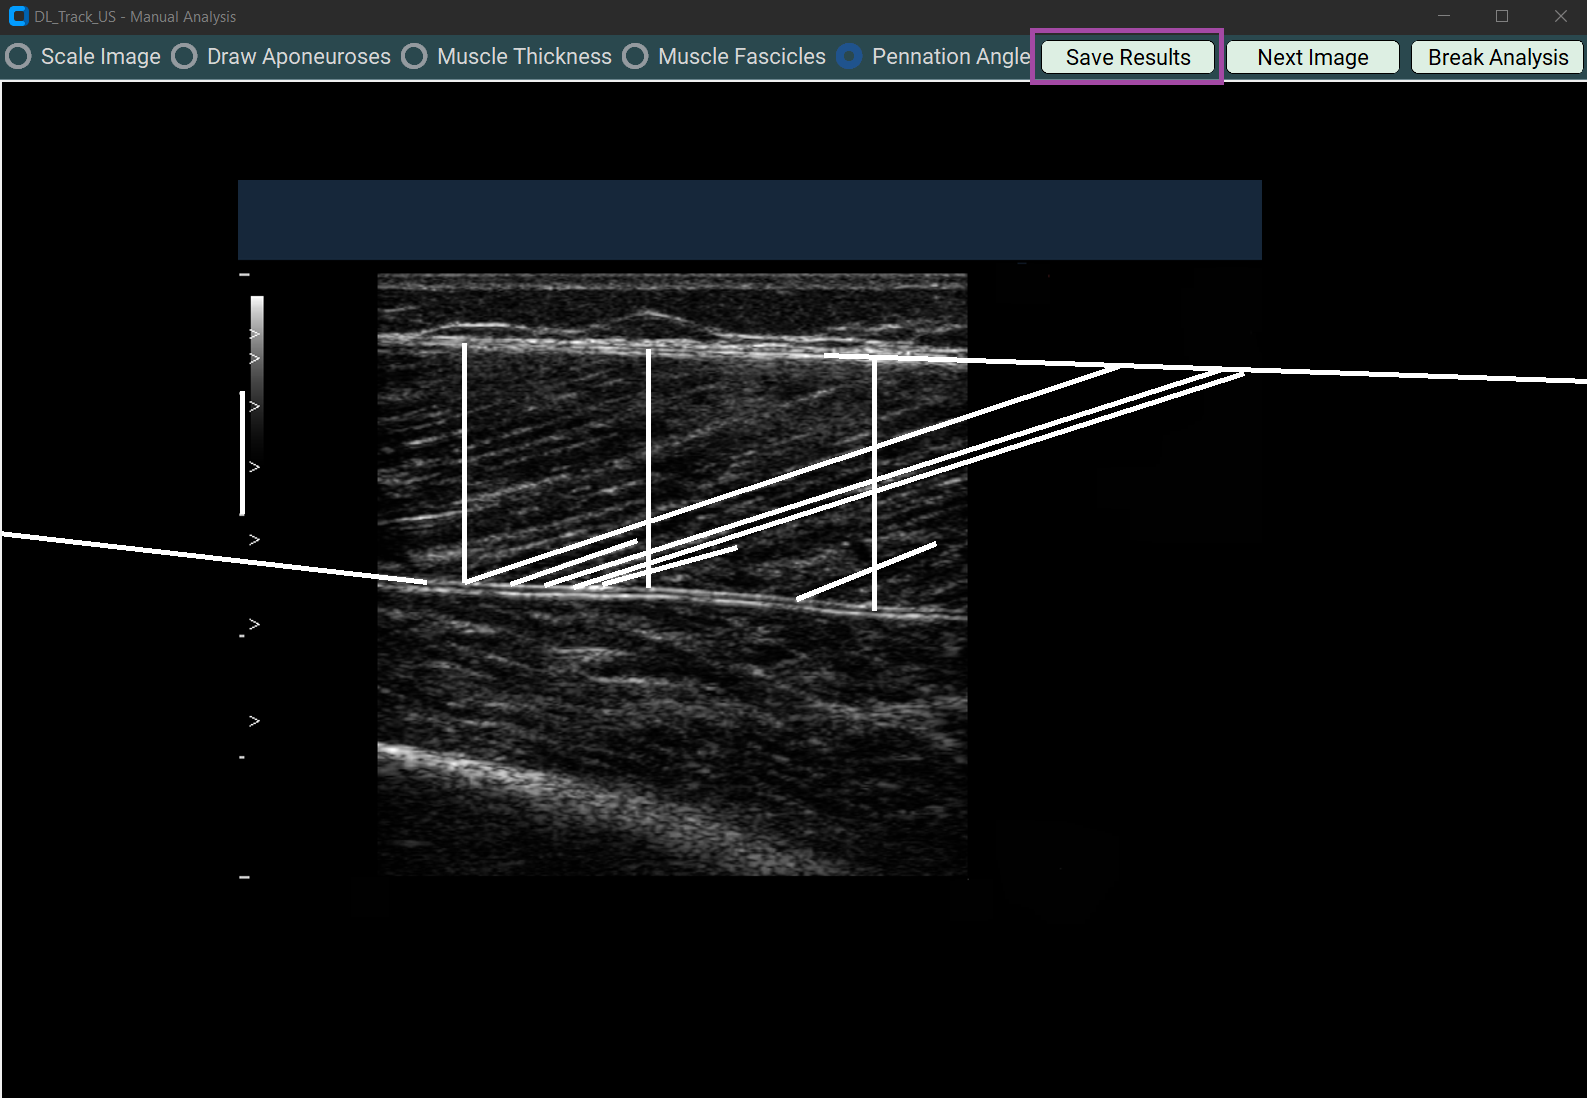The width and height of the screenshot is (1587, 1098).
Task: Click the white vertical scale bar left of image
Action: point(242,453)
